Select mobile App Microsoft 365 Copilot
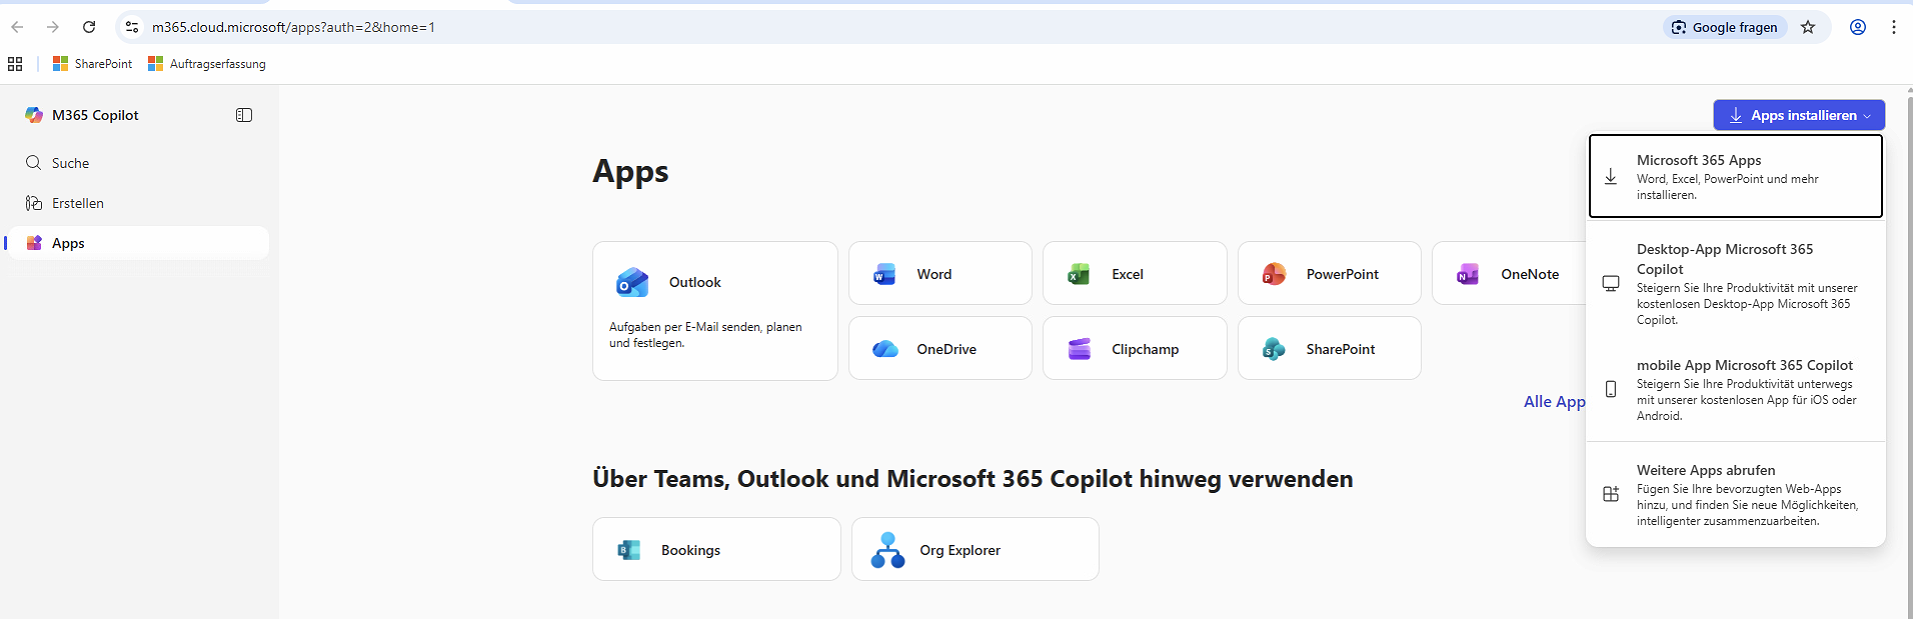 pos(1735,389)
